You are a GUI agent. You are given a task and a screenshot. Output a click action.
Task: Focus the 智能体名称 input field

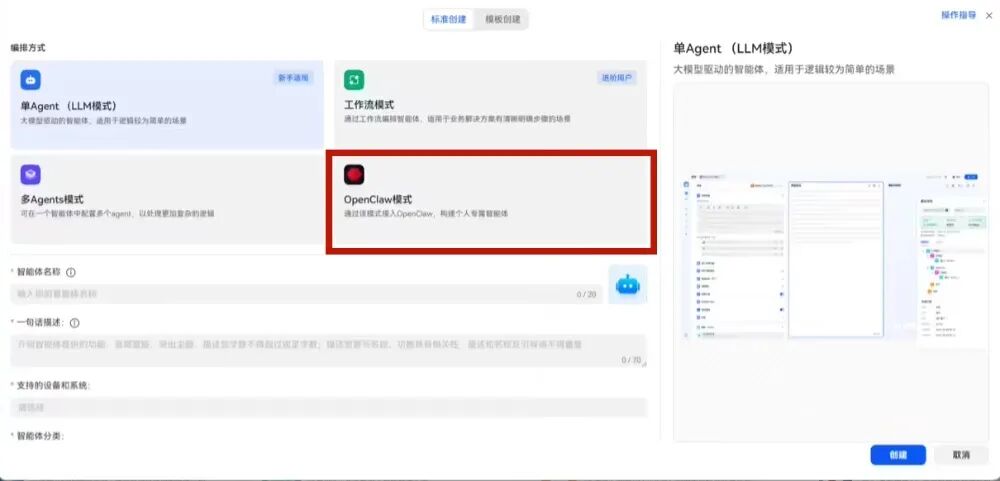[x=306, y=294]
